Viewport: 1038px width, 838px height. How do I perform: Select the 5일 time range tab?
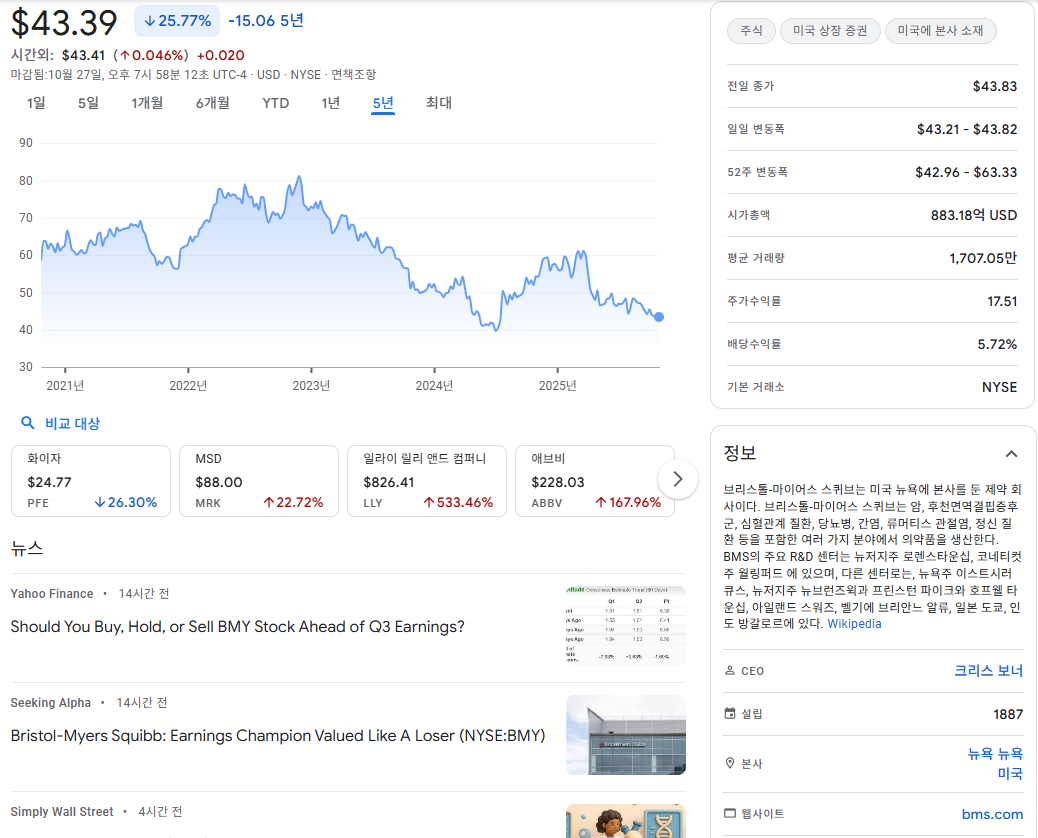tap(88, 103)
